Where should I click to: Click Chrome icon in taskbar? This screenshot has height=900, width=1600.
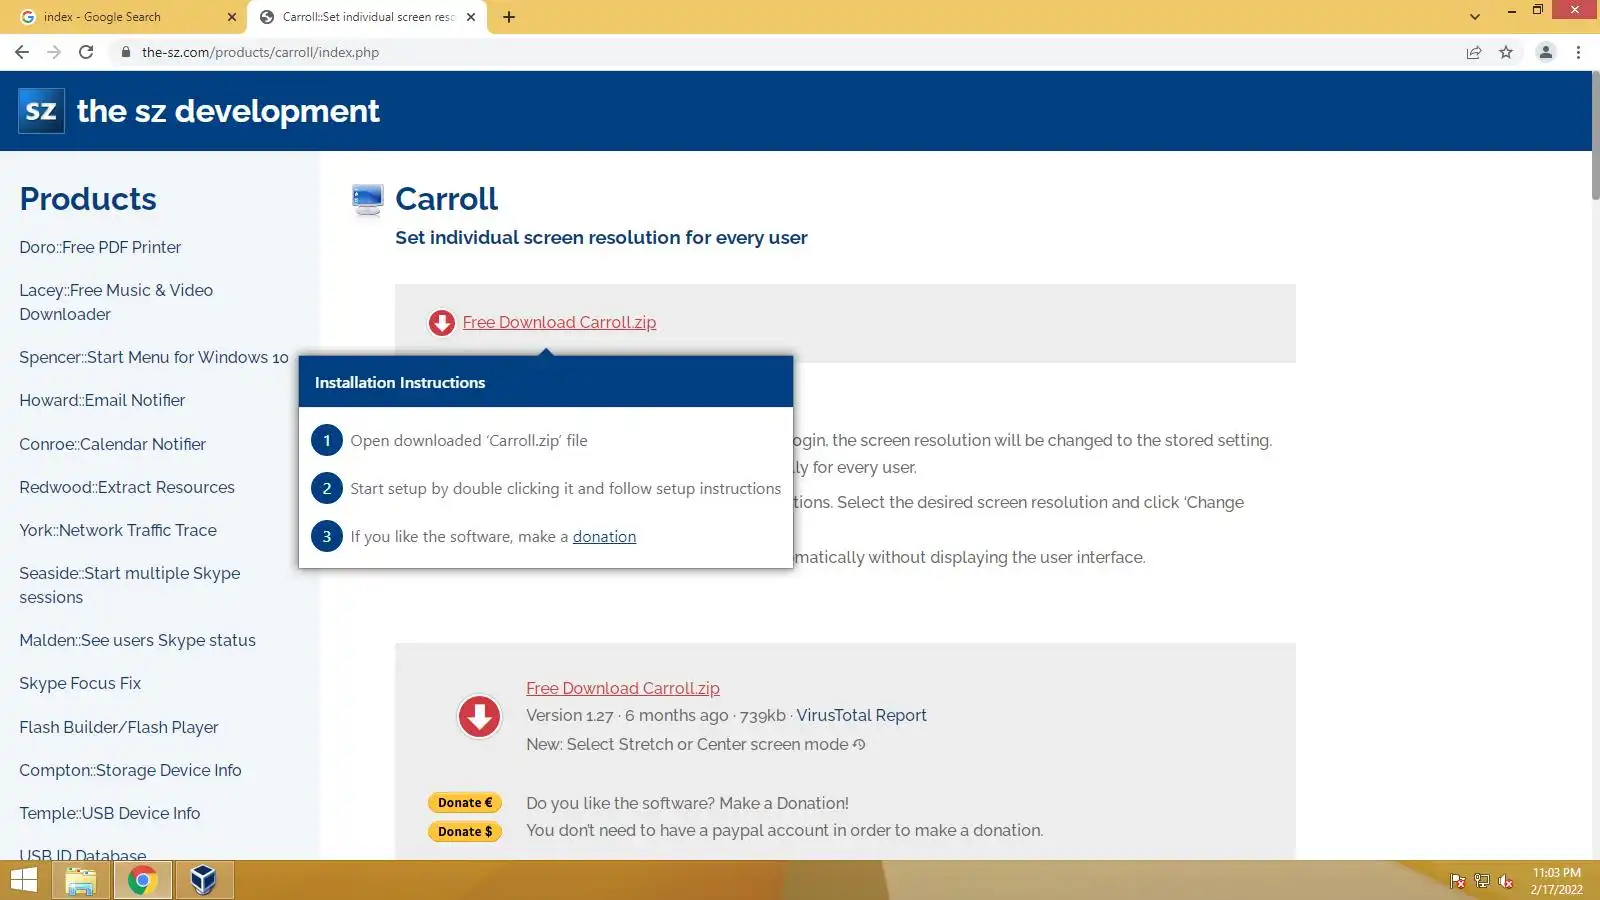pos(142,880)
